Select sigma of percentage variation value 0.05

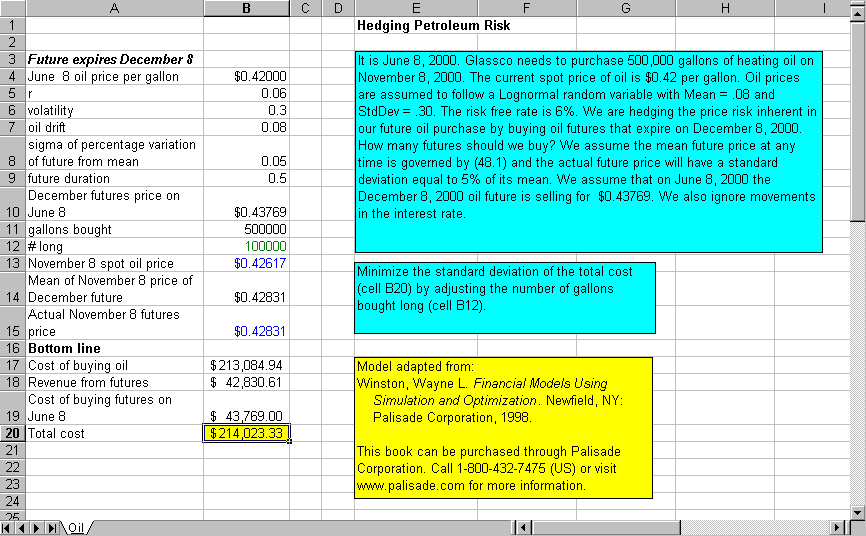246,153
